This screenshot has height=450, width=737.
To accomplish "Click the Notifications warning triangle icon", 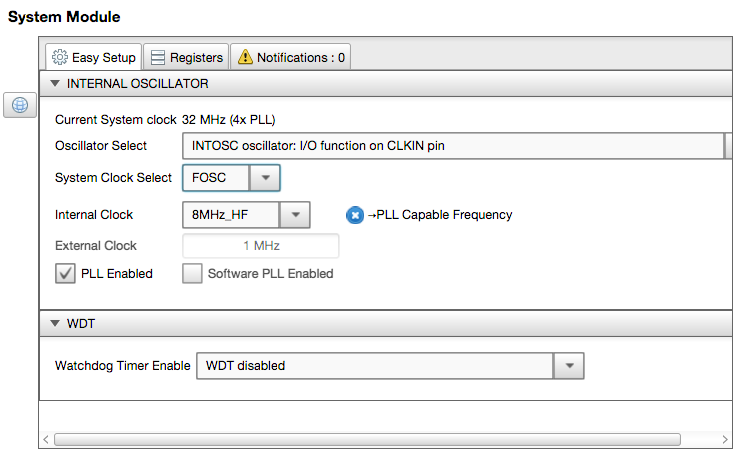I will click(245, 57).
